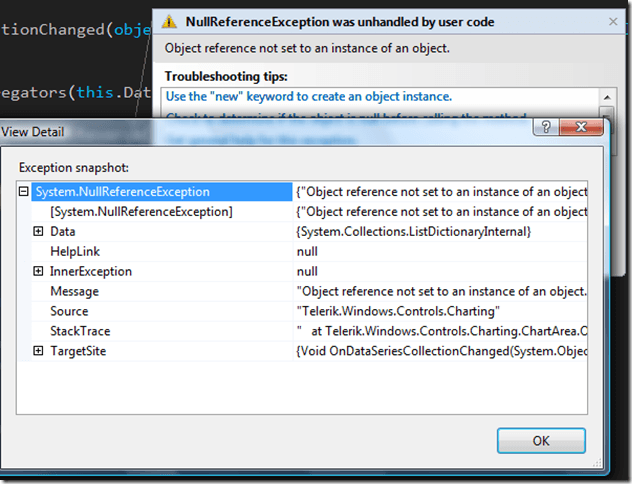Screen dimensions: 632x484
Task: Select the StackTrace property name
Action: 80,331
